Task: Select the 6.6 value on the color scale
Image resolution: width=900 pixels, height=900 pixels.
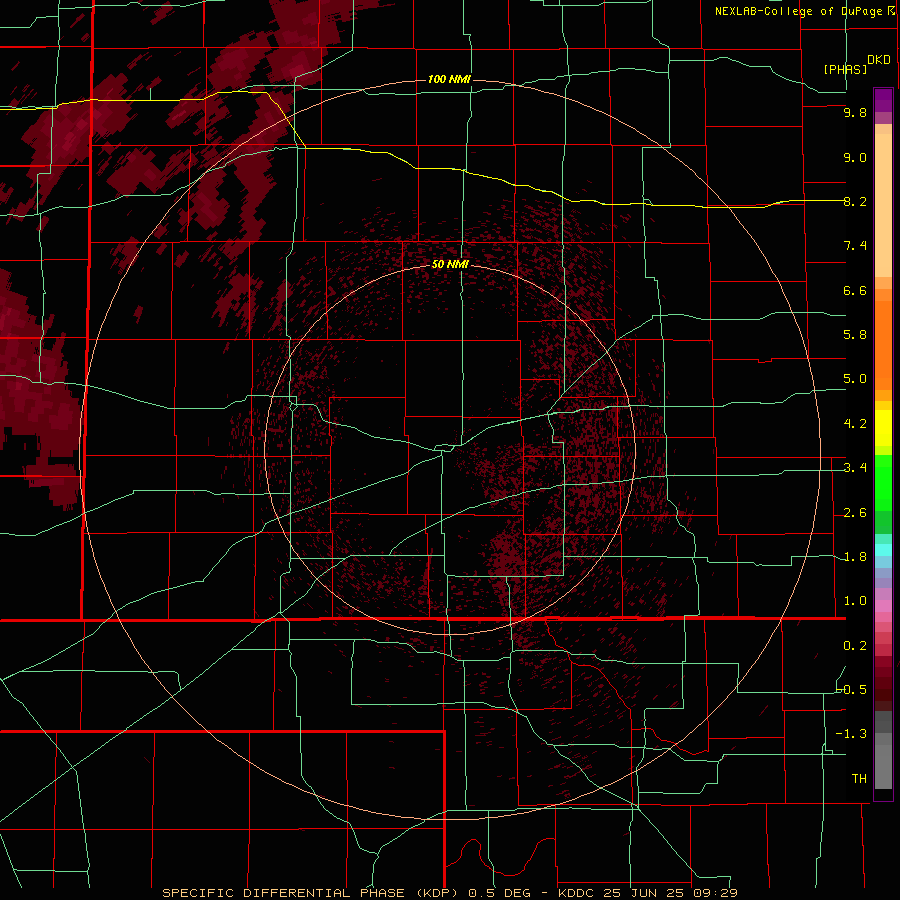Action: pyautogui.click(x=855, y=290)
